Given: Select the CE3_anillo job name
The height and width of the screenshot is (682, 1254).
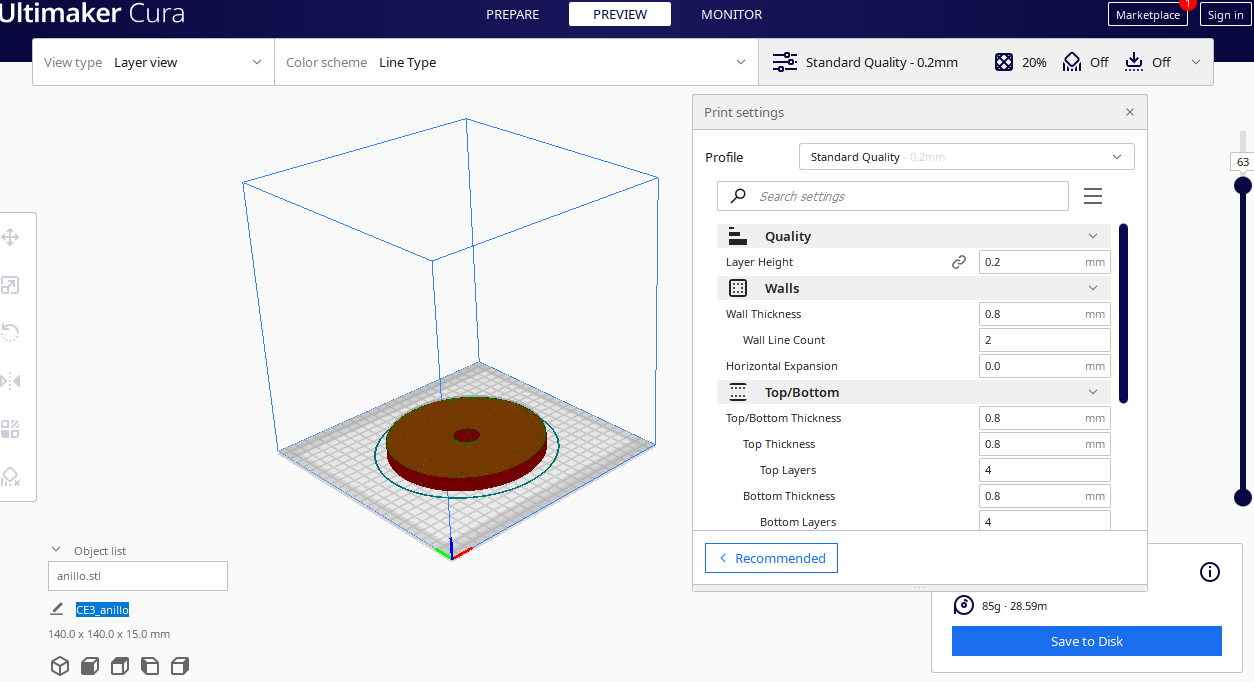Looking at the screenshot, I should point(103,610).
